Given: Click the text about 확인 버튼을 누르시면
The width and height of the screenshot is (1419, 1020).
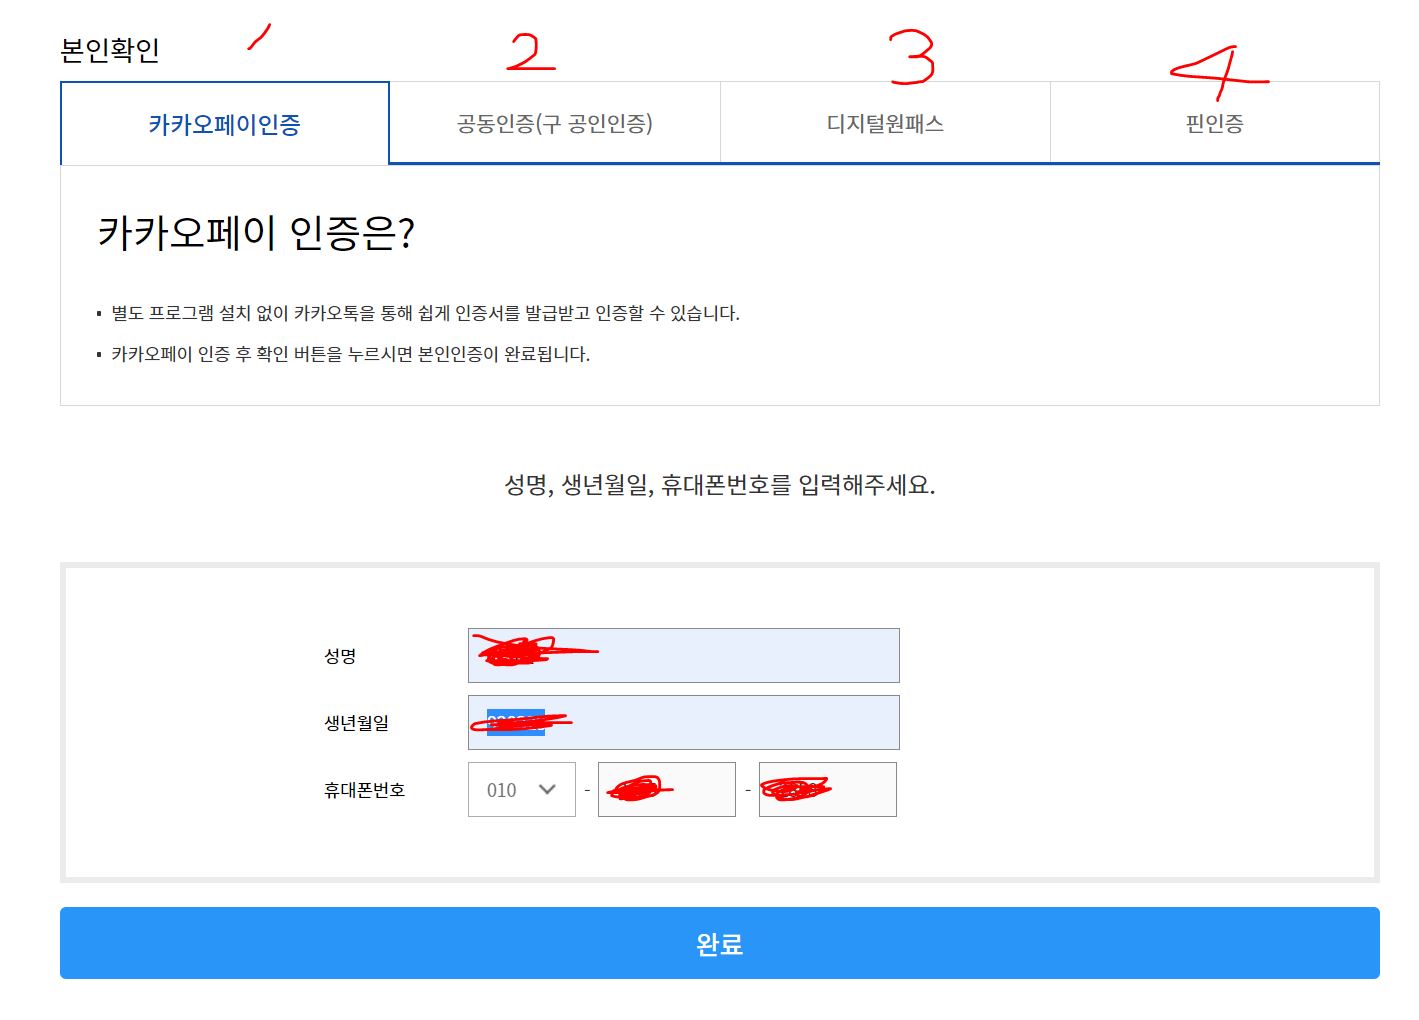Looking at the screenshot, I should 351,354.
